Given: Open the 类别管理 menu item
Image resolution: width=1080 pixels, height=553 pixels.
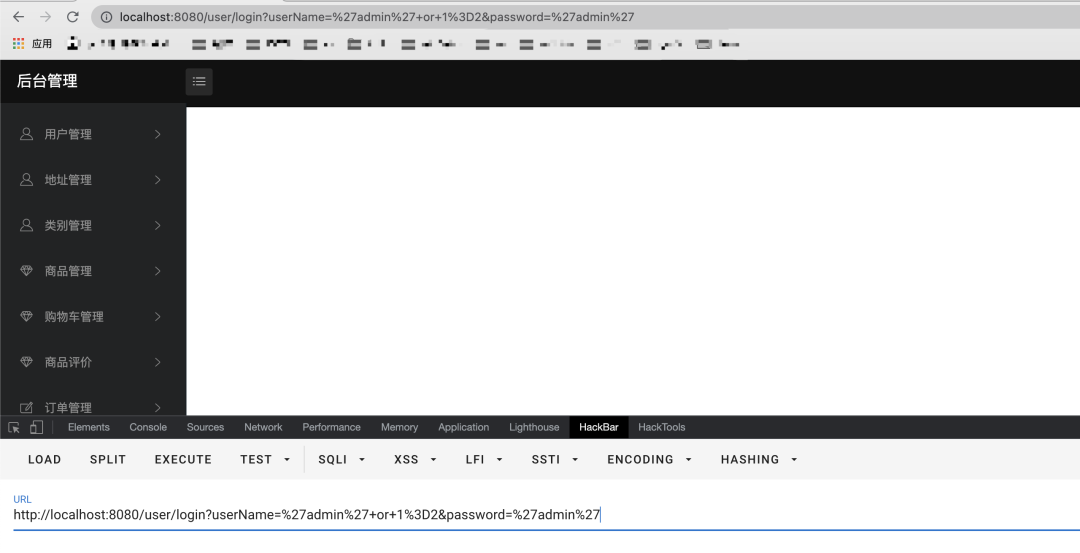Looking at the screenshot, I should tap(93, 225).
